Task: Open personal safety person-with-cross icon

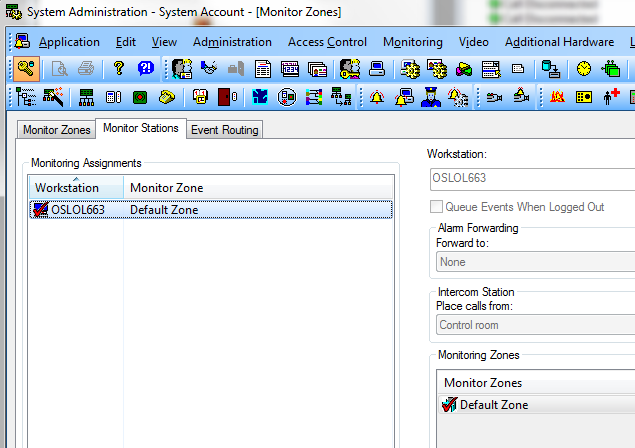Action: [611, 97]
